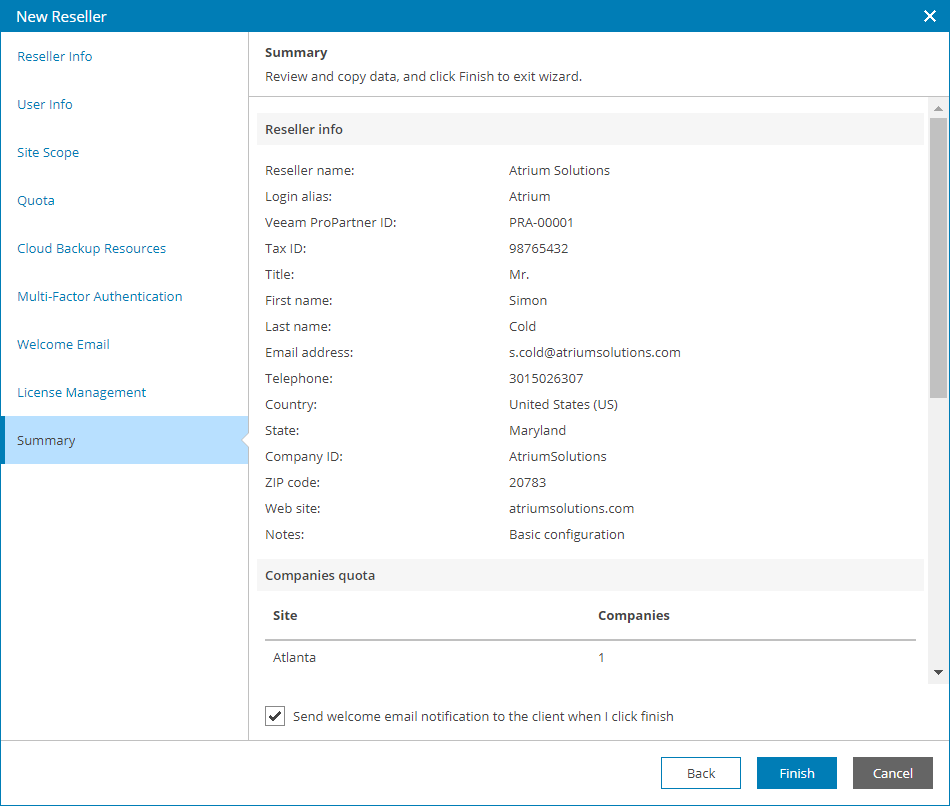Click Finish to exit wizard
The width and height of the screenshot is (950, 806).
point(797,773)
